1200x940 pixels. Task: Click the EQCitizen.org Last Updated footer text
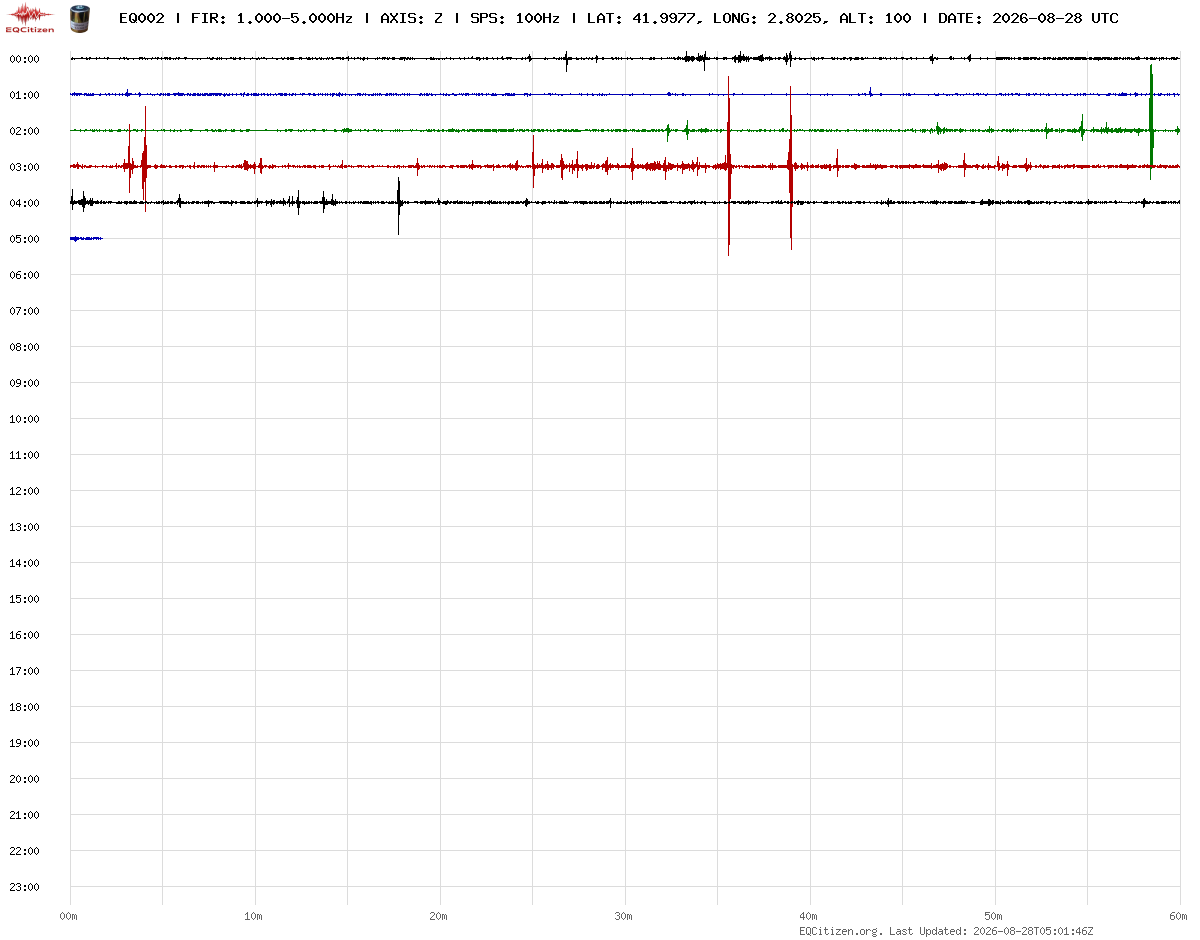pos(946,931)
